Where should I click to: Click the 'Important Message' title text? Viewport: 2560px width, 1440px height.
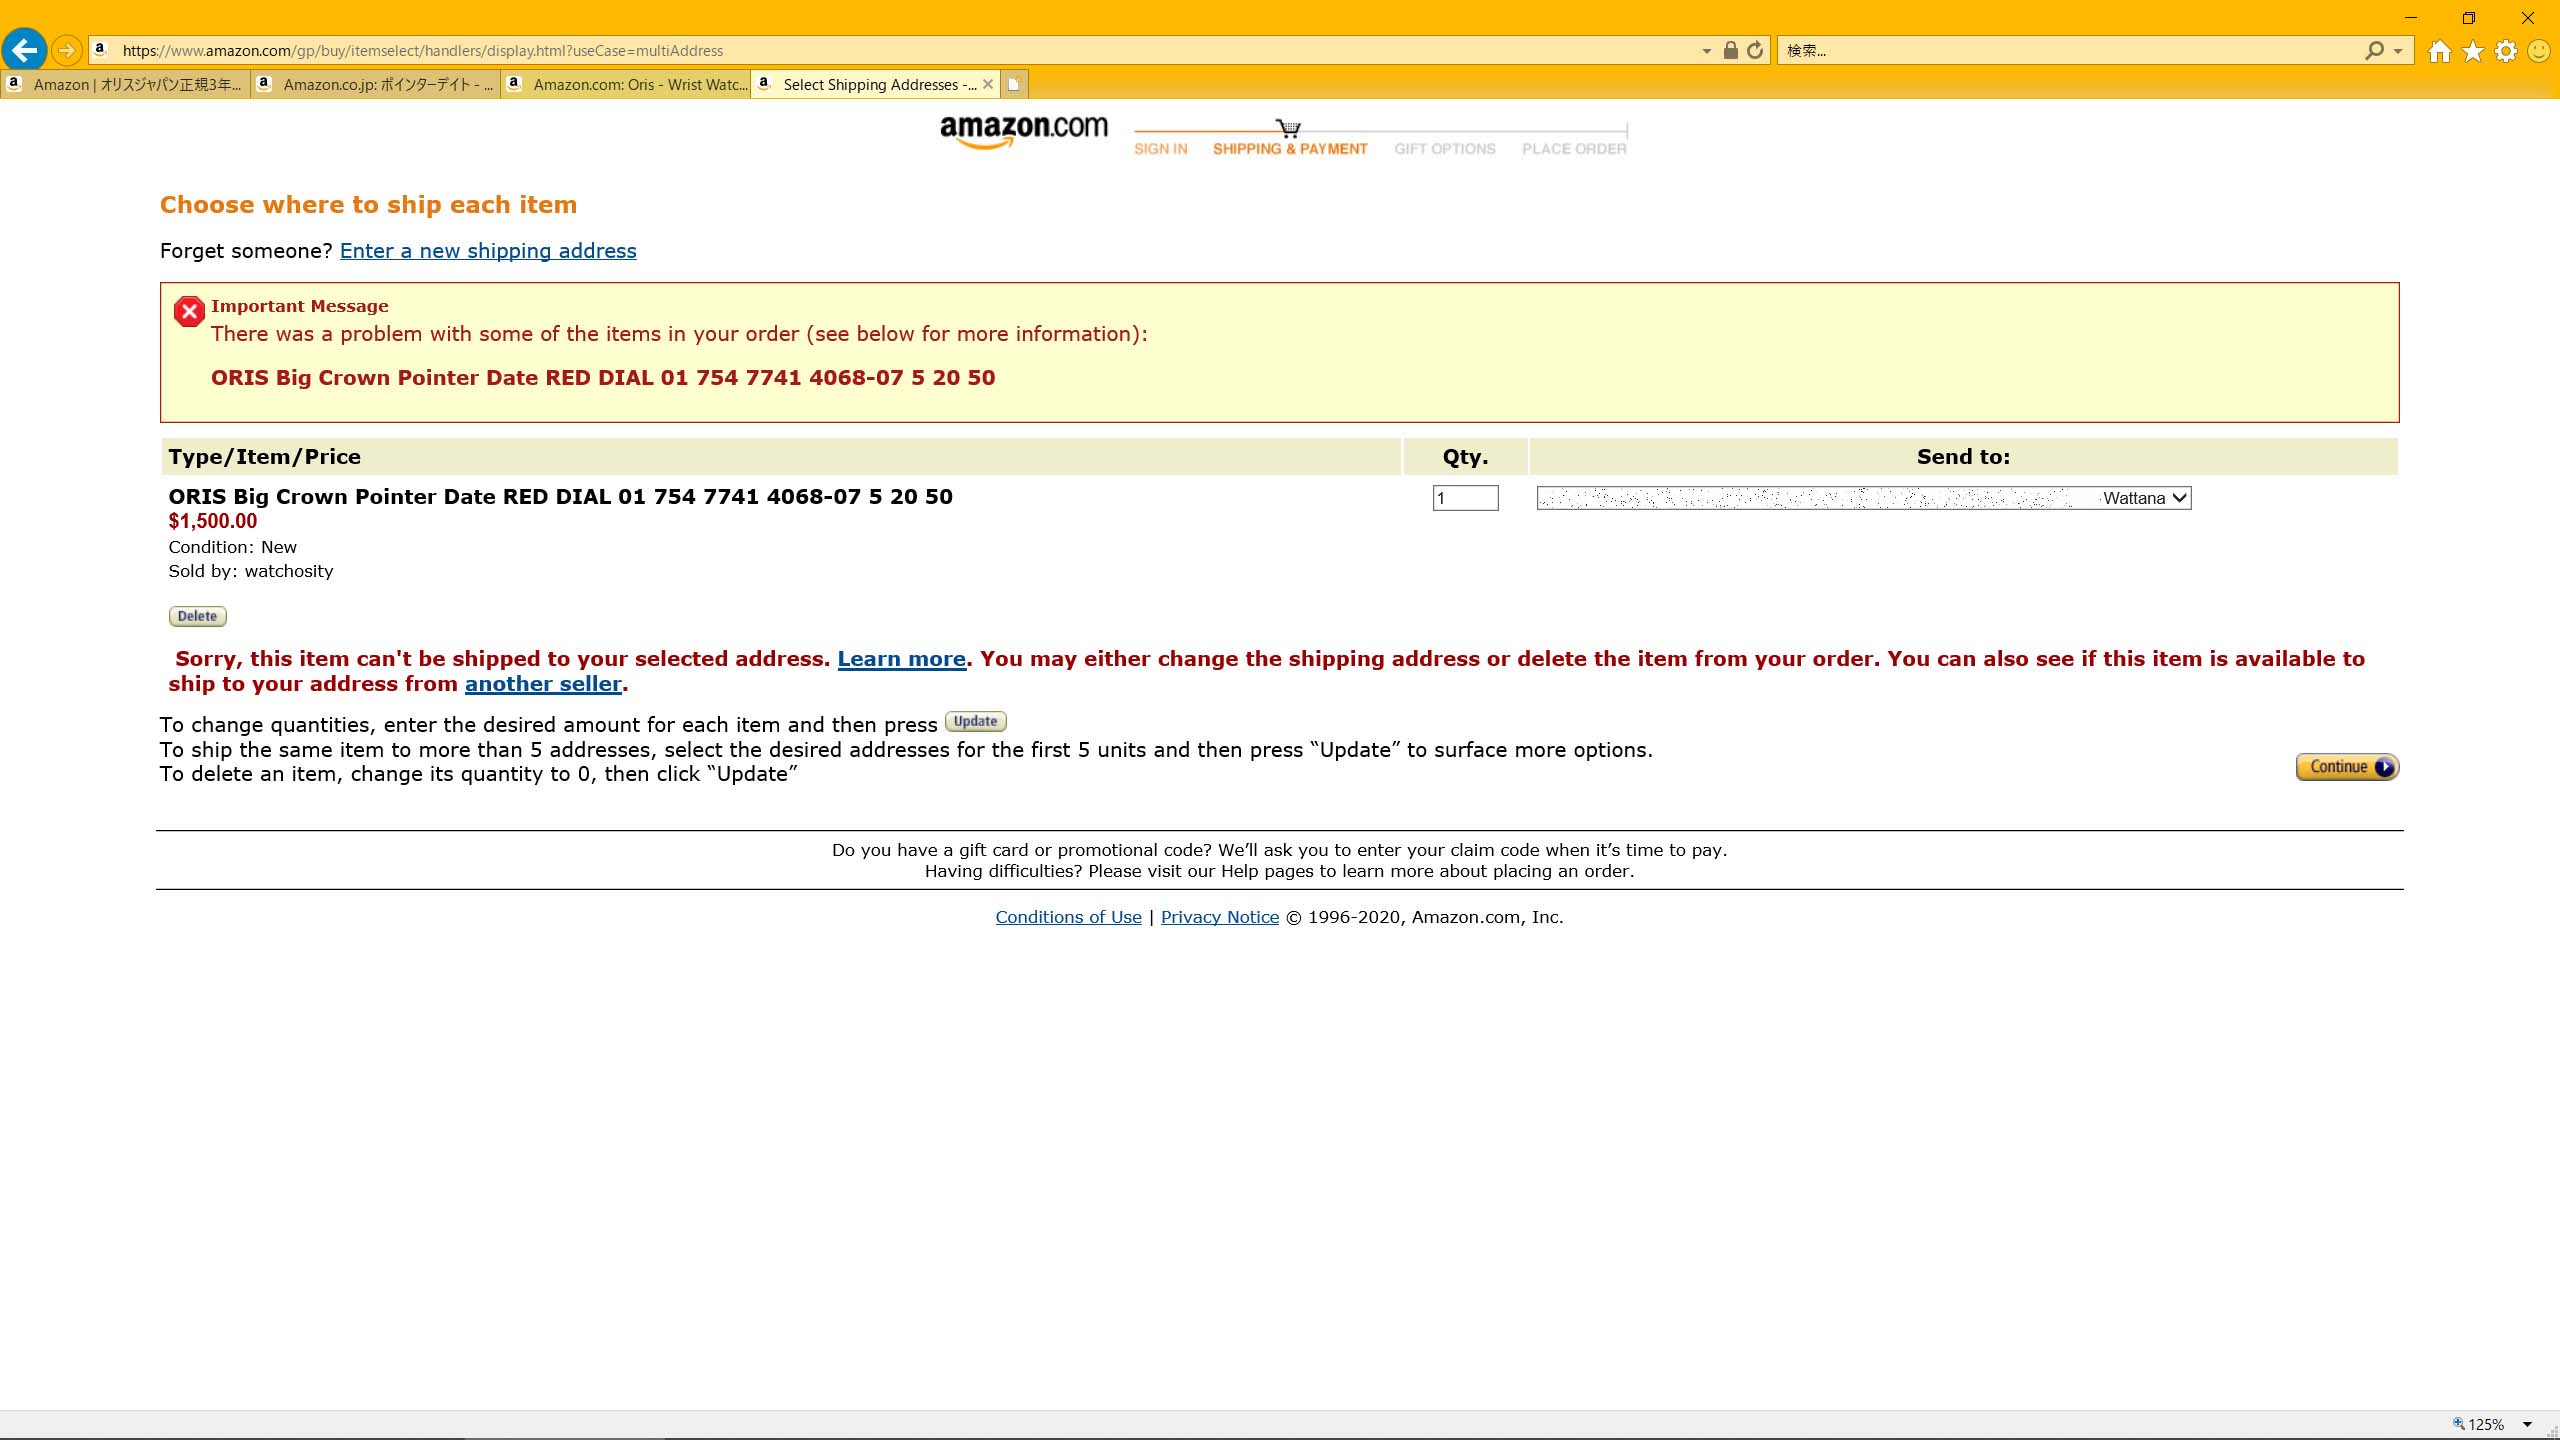(299, 306)
